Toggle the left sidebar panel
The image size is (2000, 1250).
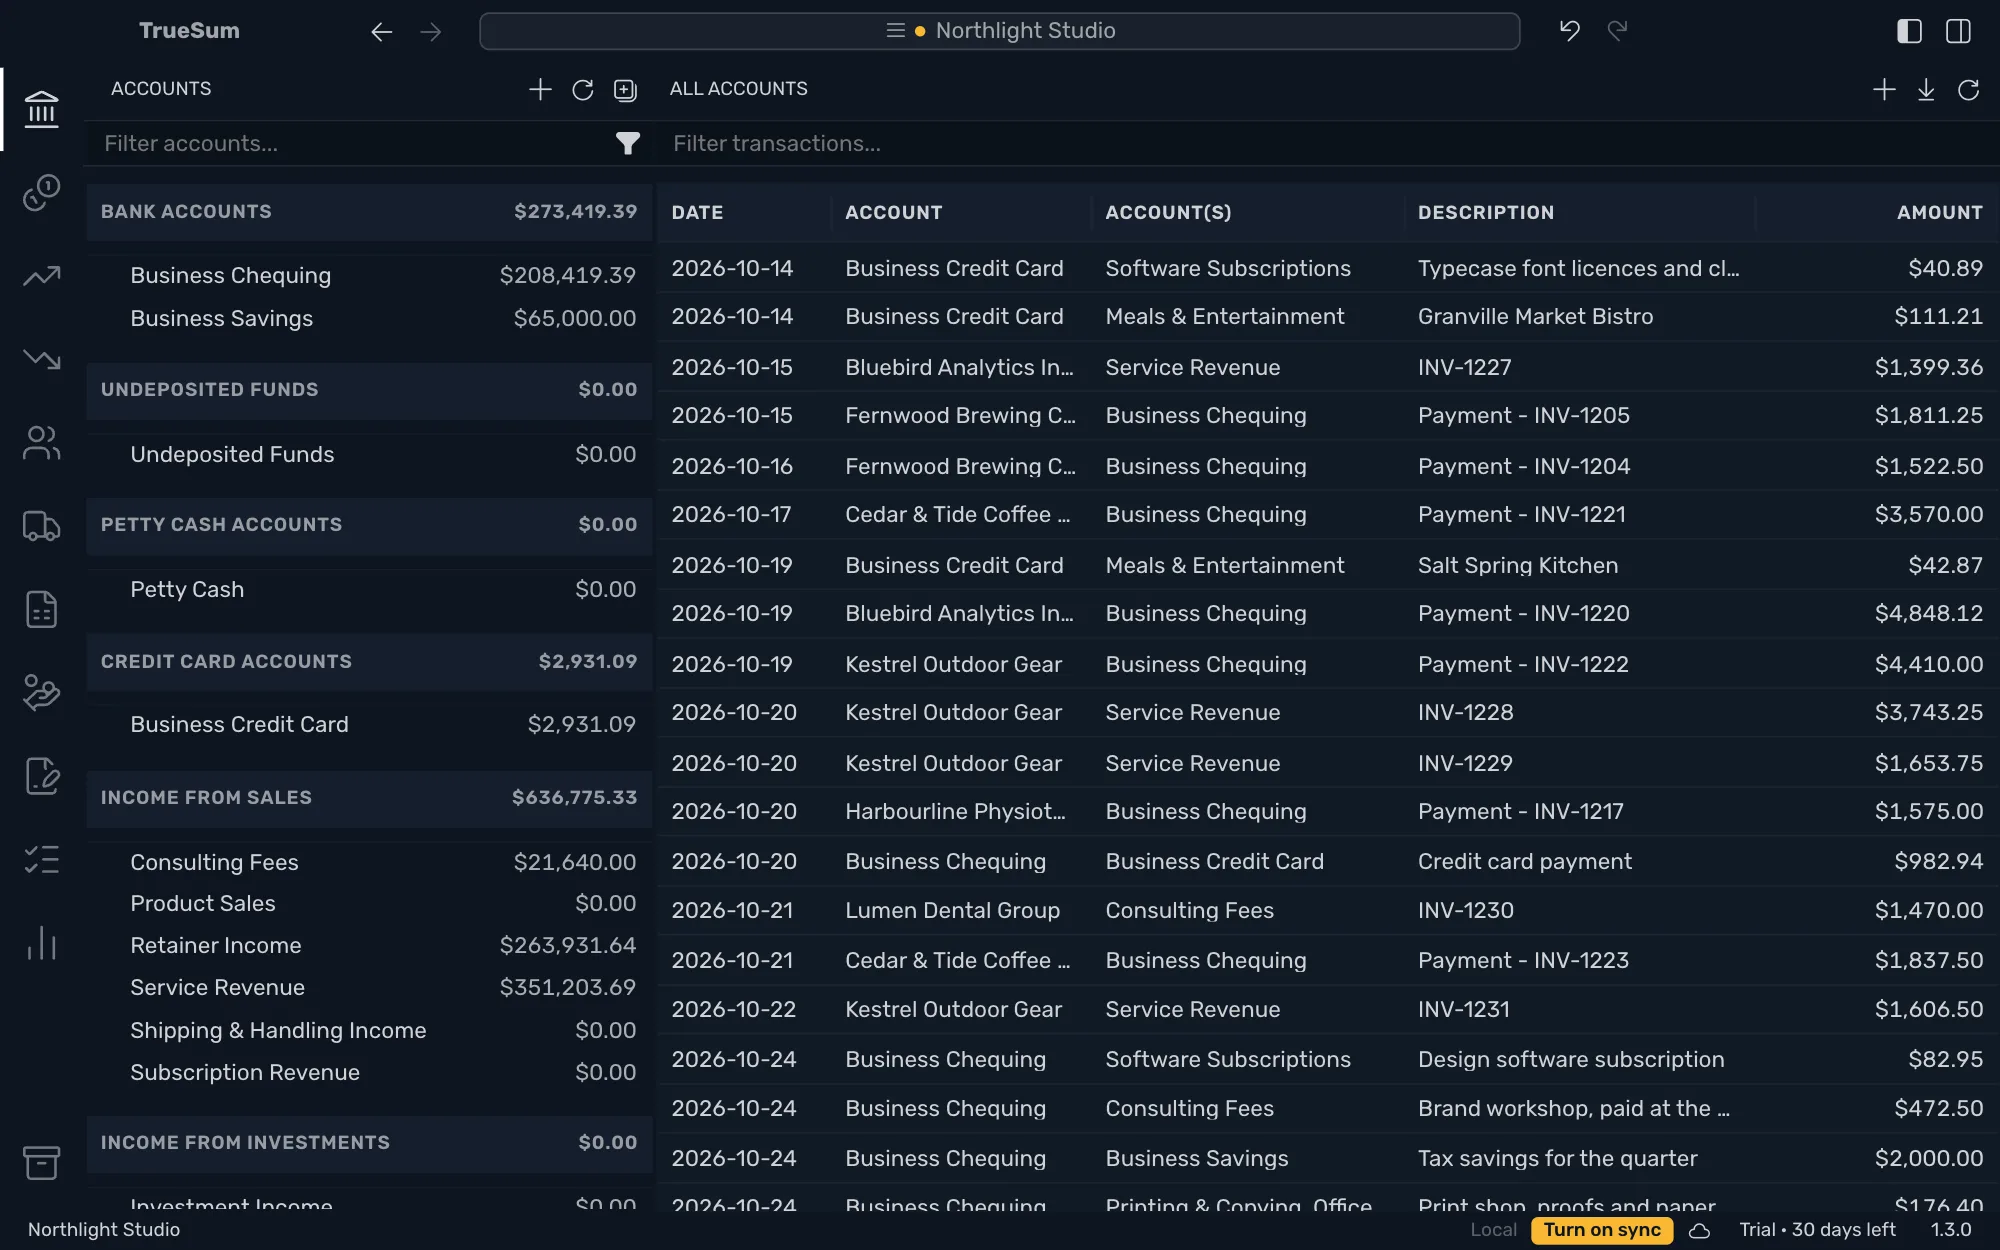coord(1909,31)
